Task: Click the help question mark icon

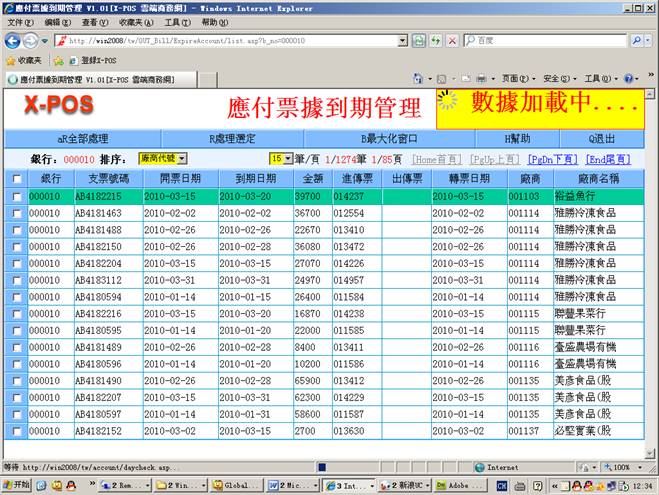Action: 629,79
